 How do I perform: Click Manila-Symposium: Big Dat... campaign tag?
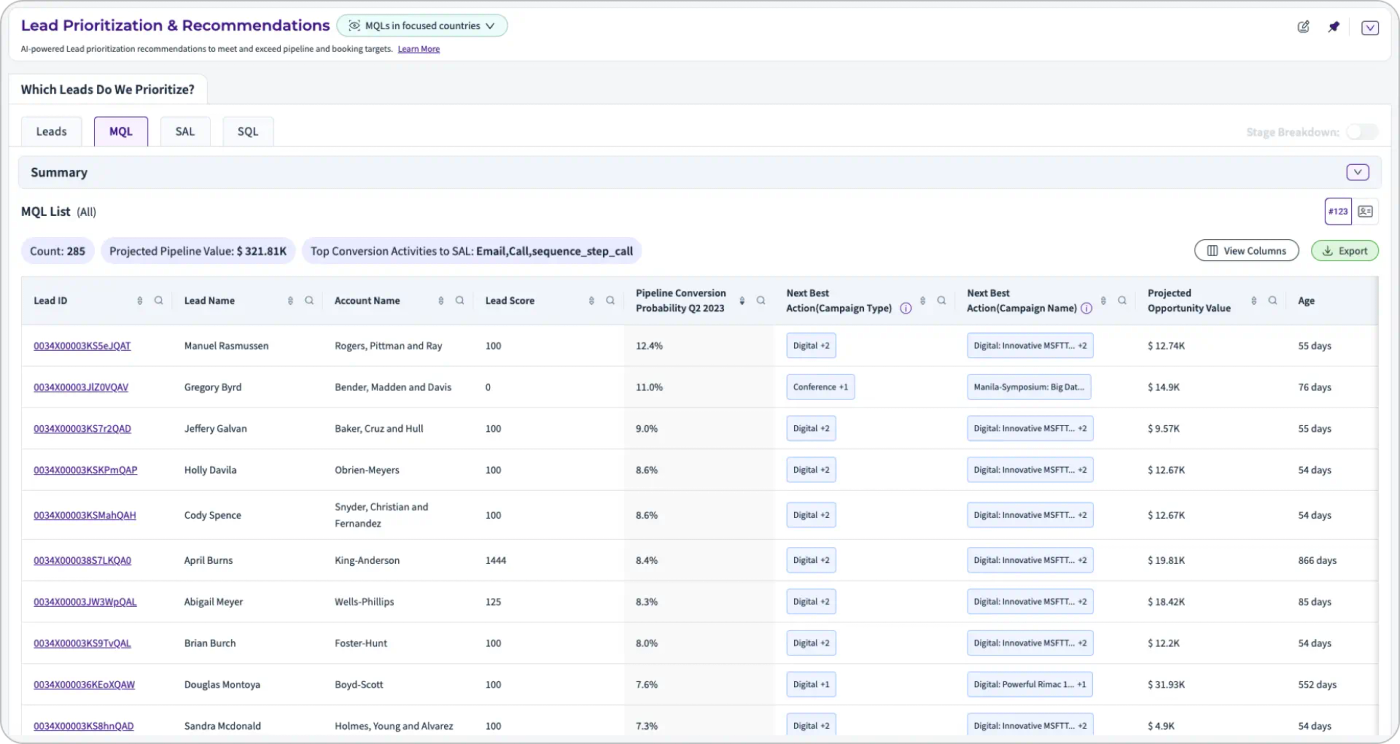point(1029,387)
